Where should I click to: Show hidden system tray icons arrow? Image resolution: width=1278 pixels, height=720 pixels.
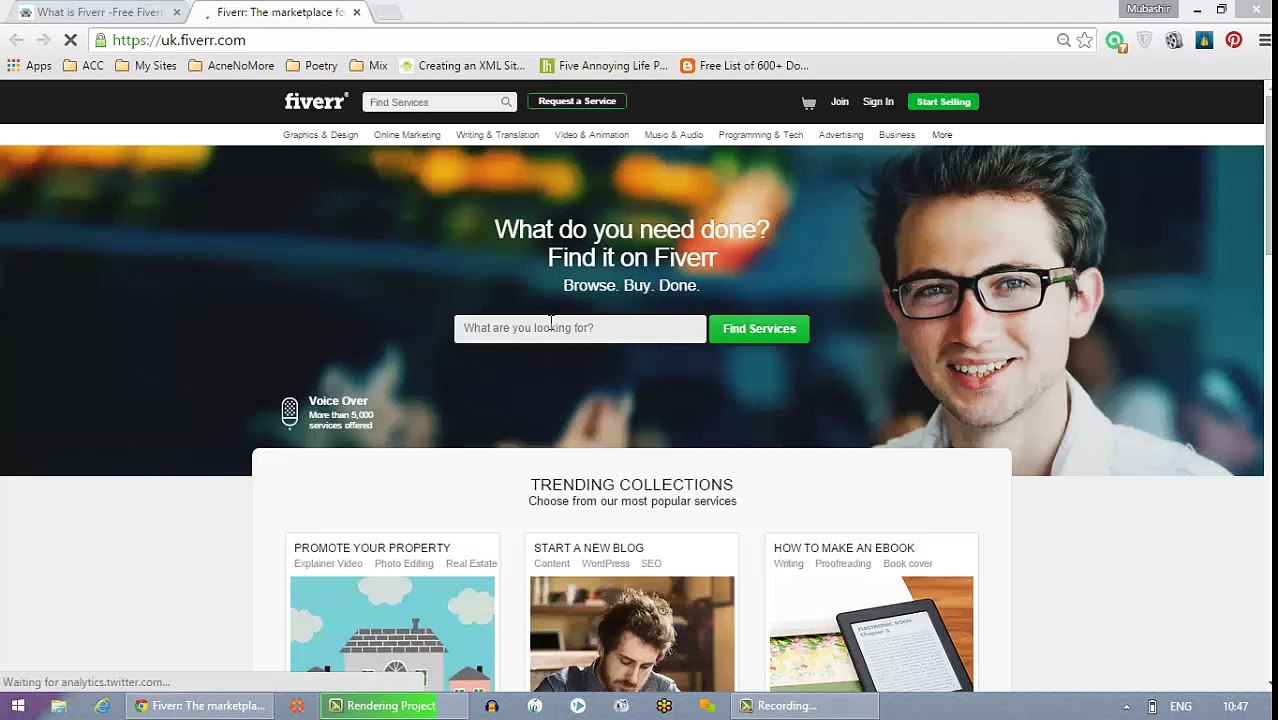[1126, 706]
